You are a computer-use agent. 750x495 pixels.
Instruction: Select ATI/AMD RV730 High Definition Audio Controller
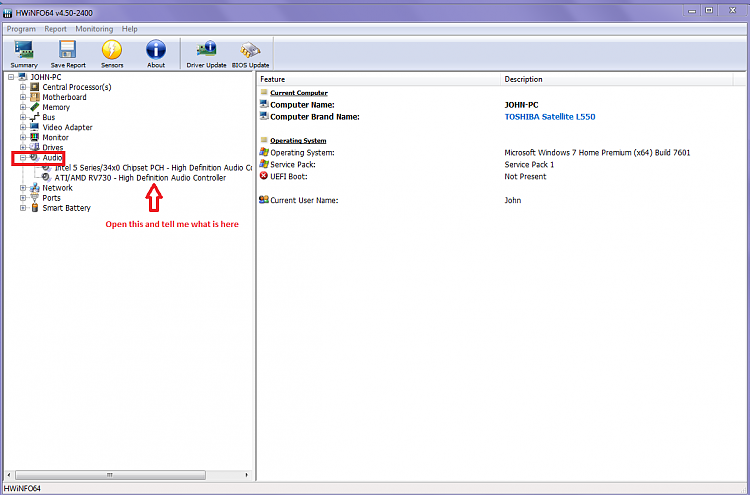tap(140, 178)
